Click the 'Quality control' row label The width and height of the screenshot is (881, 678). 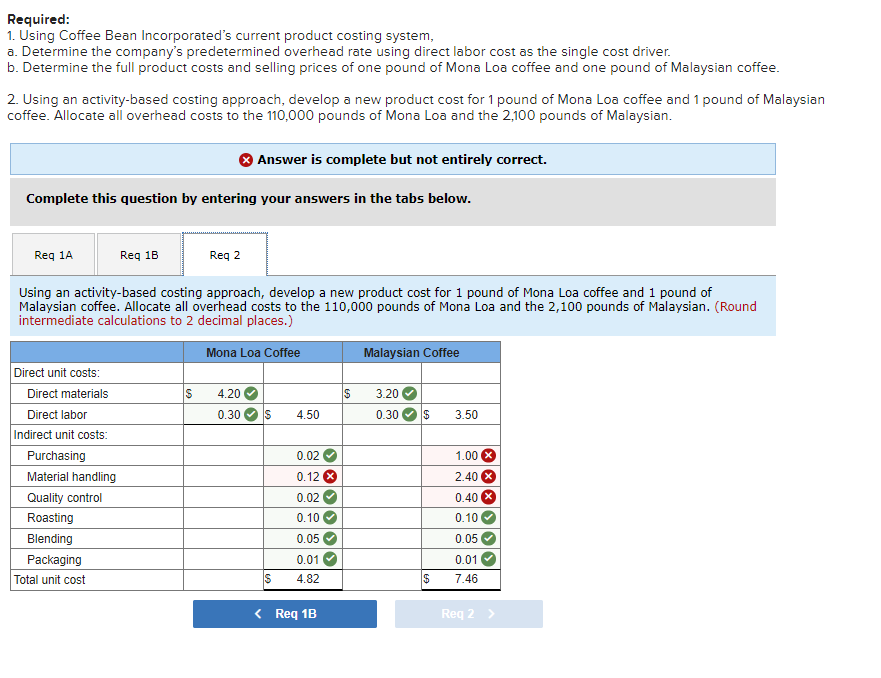(x=65, y=498)
